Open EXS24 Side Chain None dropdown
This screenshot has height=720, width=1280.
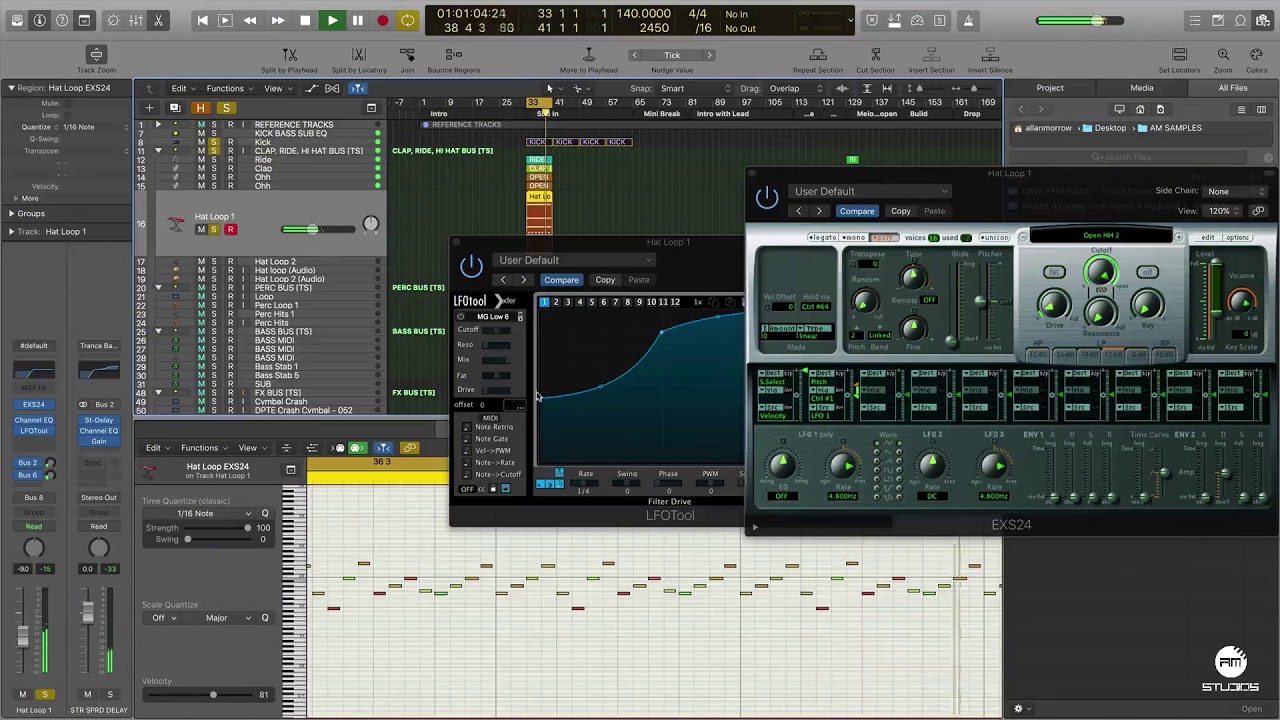coord(1236,191)
